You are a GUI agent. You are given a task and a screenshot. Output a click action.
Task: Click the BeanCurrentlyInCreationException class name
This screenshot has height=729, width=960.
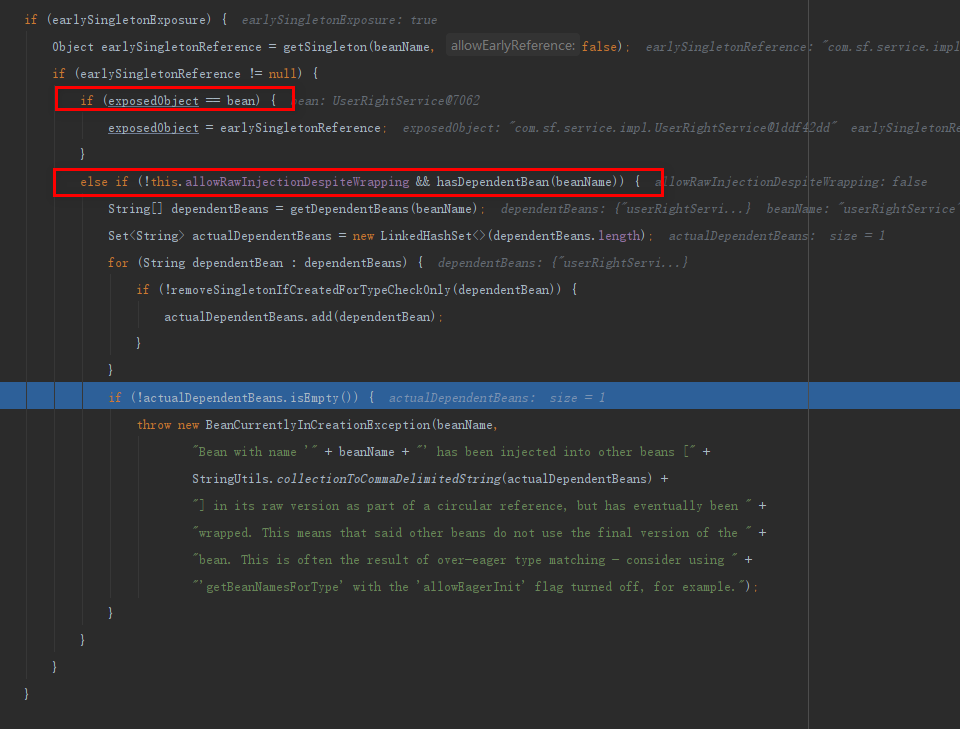pyautogui.click(x=318, y=425)
